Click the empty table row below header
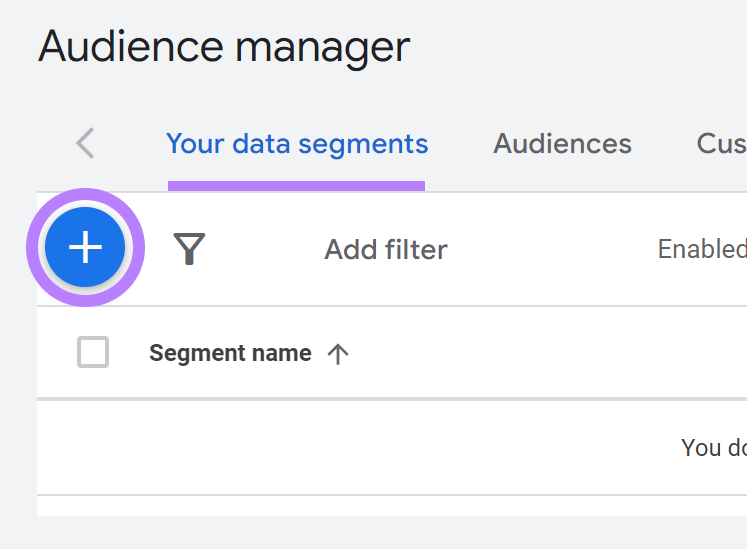 pos(350,447)
